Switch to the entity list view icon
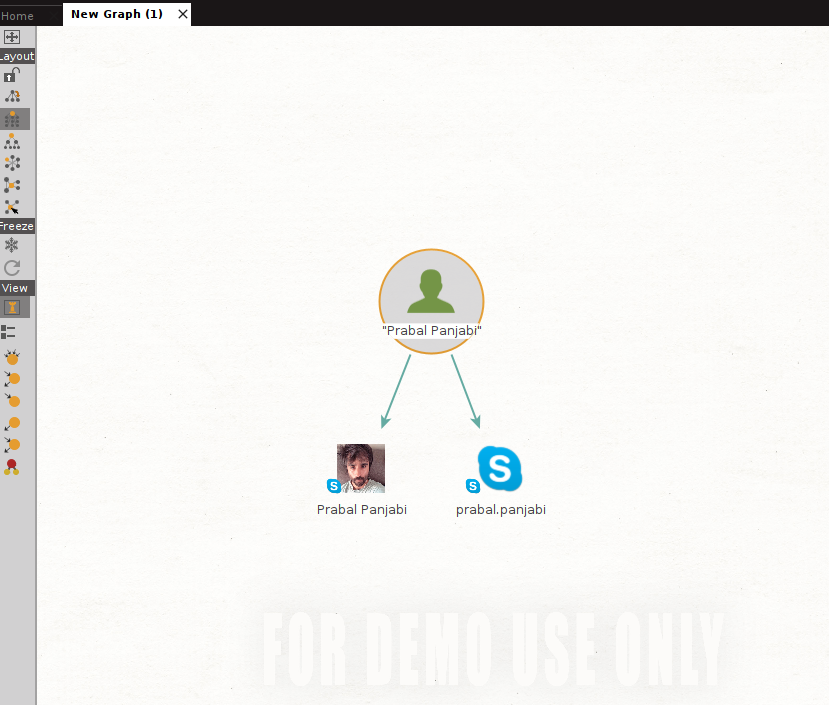The height and width of the screenshot is (705, 829). tap(9, 331)
